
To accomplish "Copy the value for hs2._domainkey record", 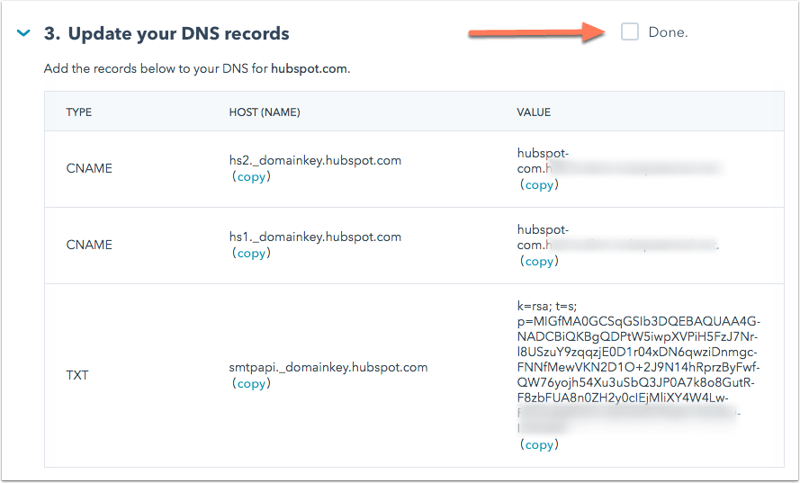I will [x=539, y=185].
